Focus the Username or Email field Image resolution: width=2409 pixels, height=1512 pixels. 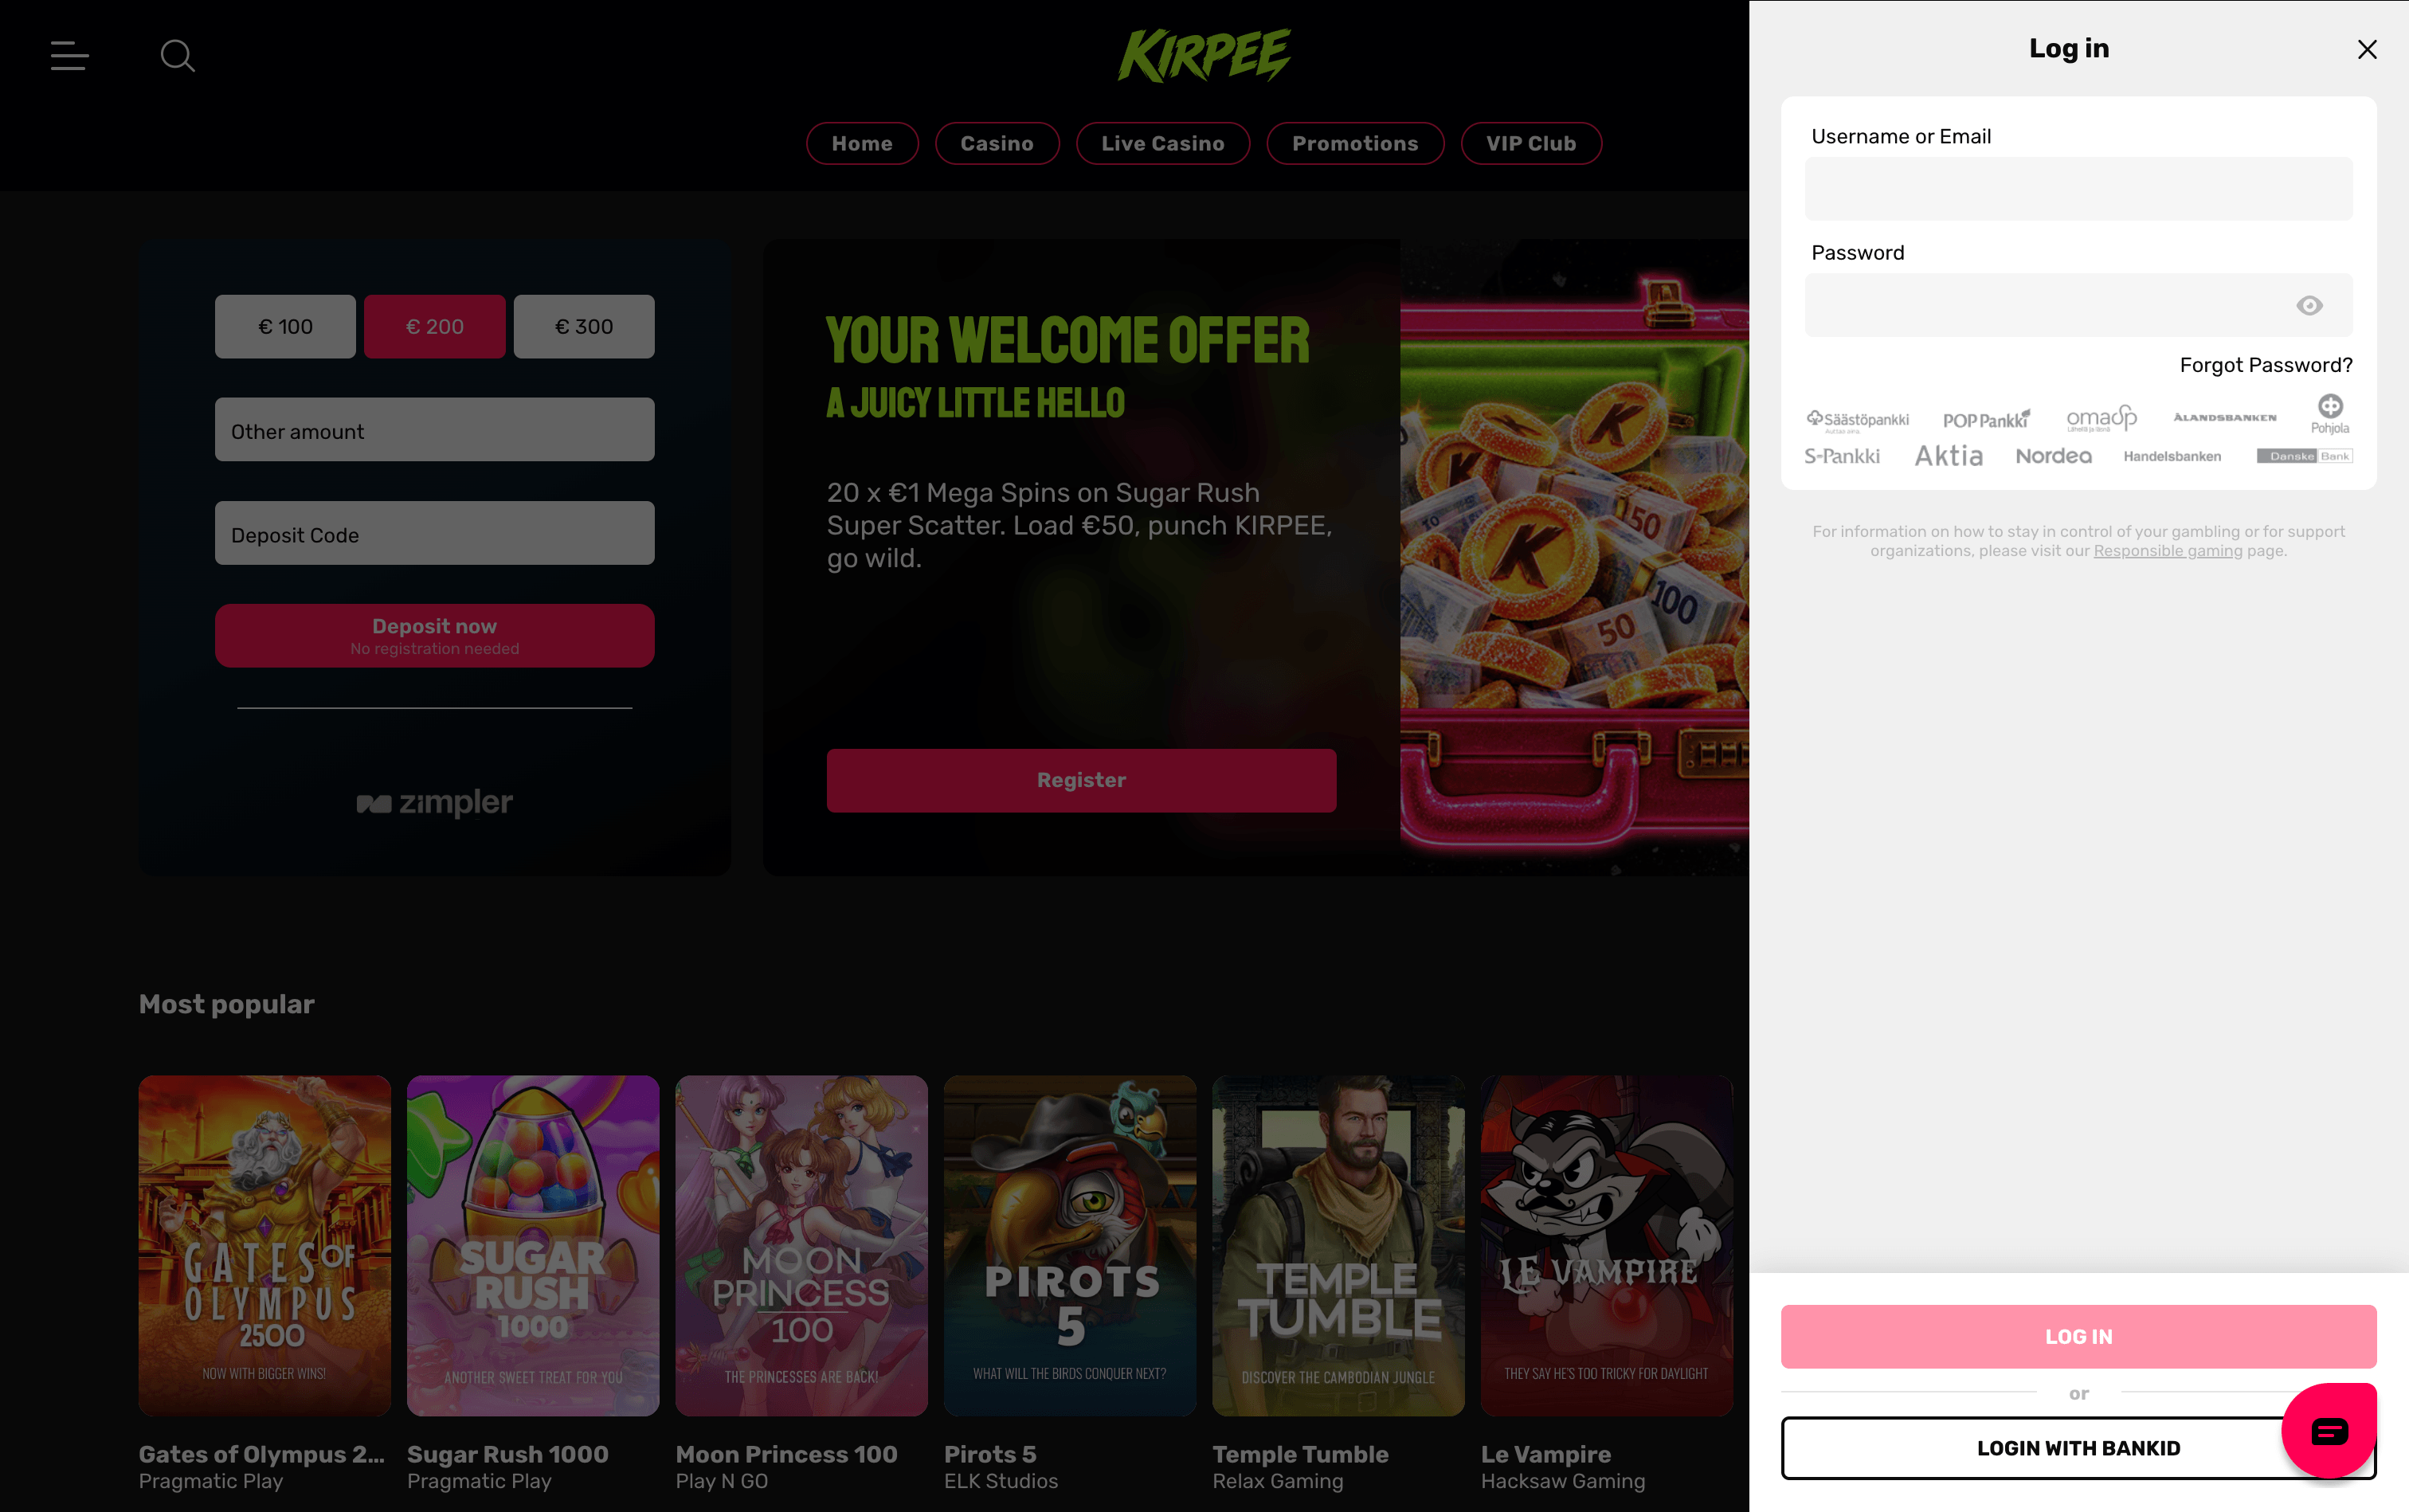click(2078, 189)
